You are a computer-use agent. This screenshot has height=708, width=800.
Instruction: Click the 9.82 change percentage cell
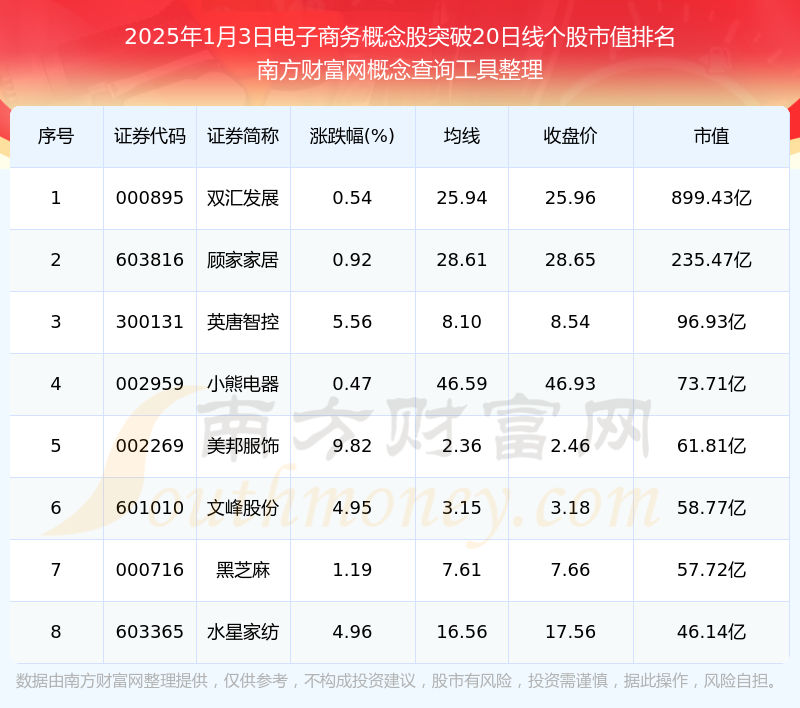pyautogui.click(x=352, y=446)
